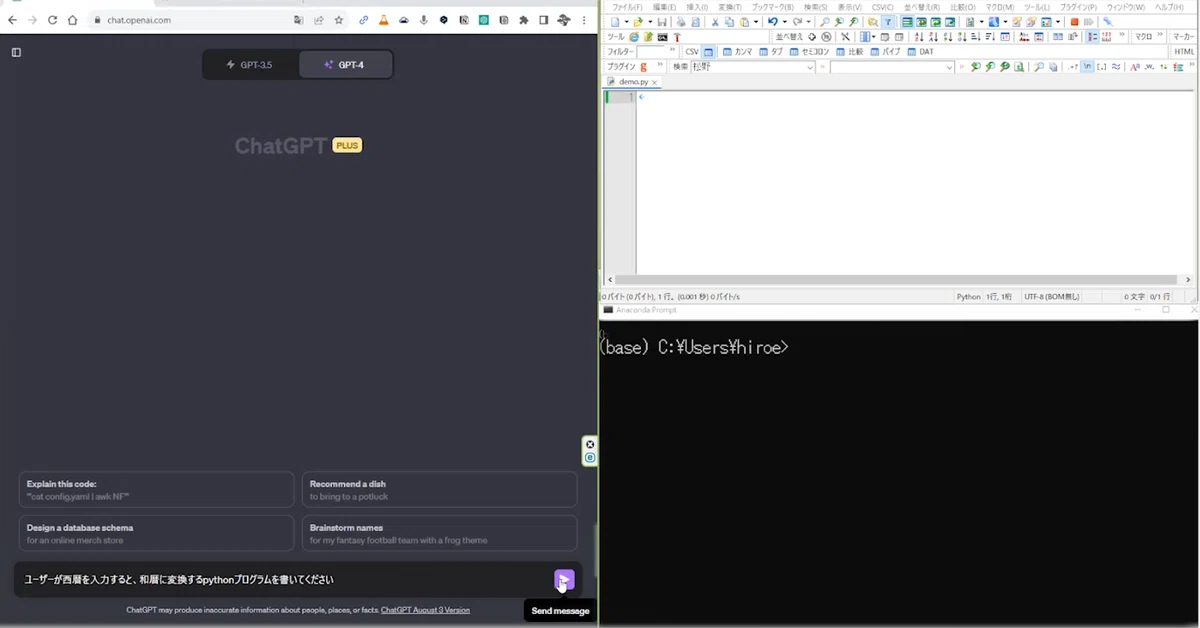Open the Chrome home page icon

coord(72,20)
